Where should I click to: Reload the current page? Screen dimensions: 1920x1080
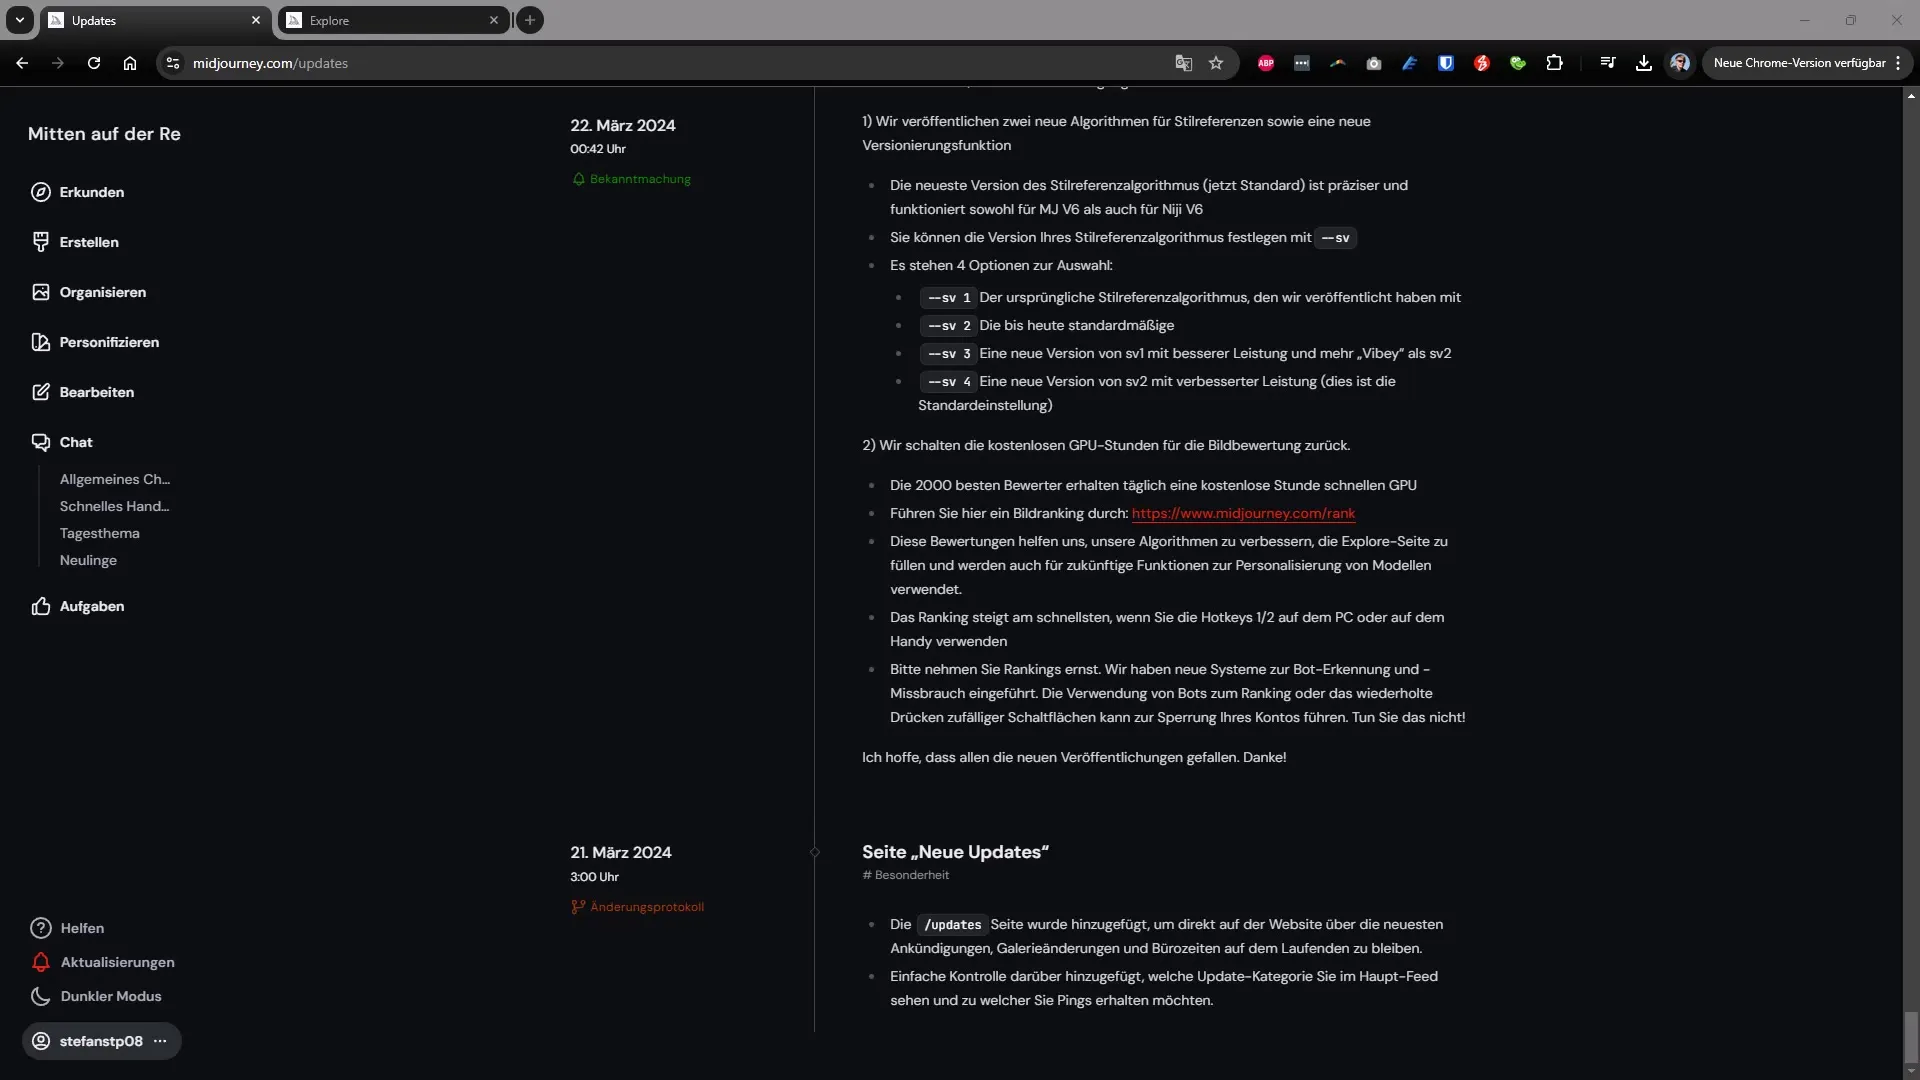pos(94,63)
